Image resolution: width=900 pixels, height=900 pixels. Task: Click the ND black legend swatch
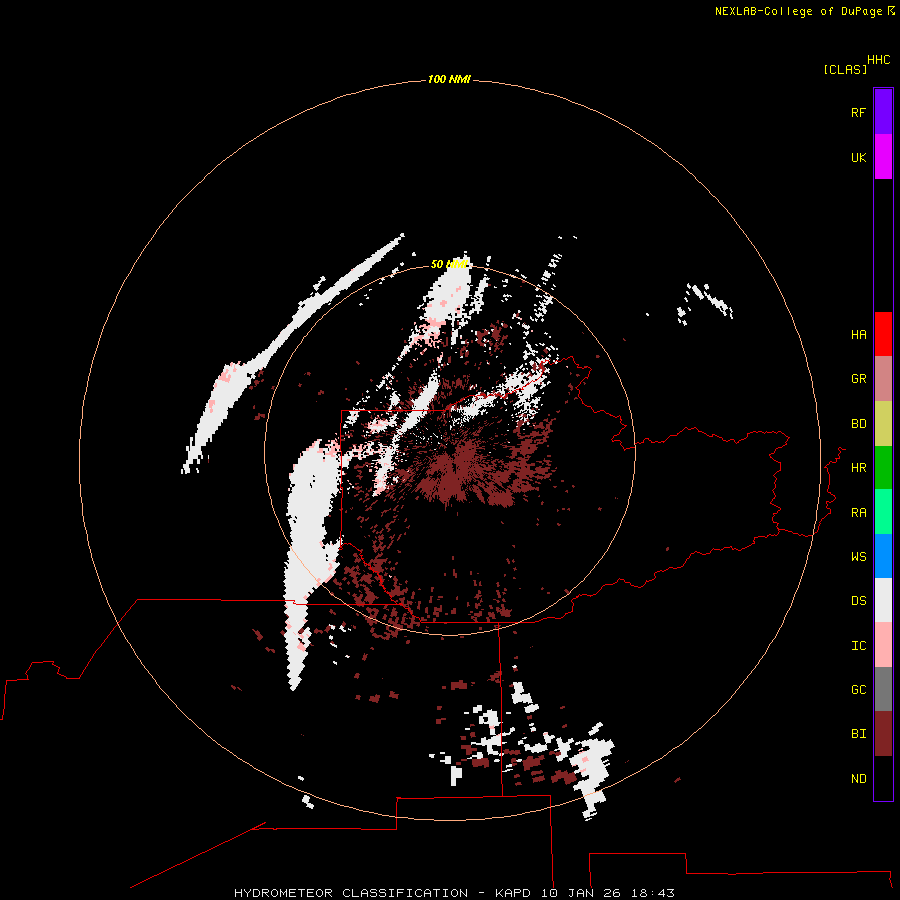tap(883, 778)
